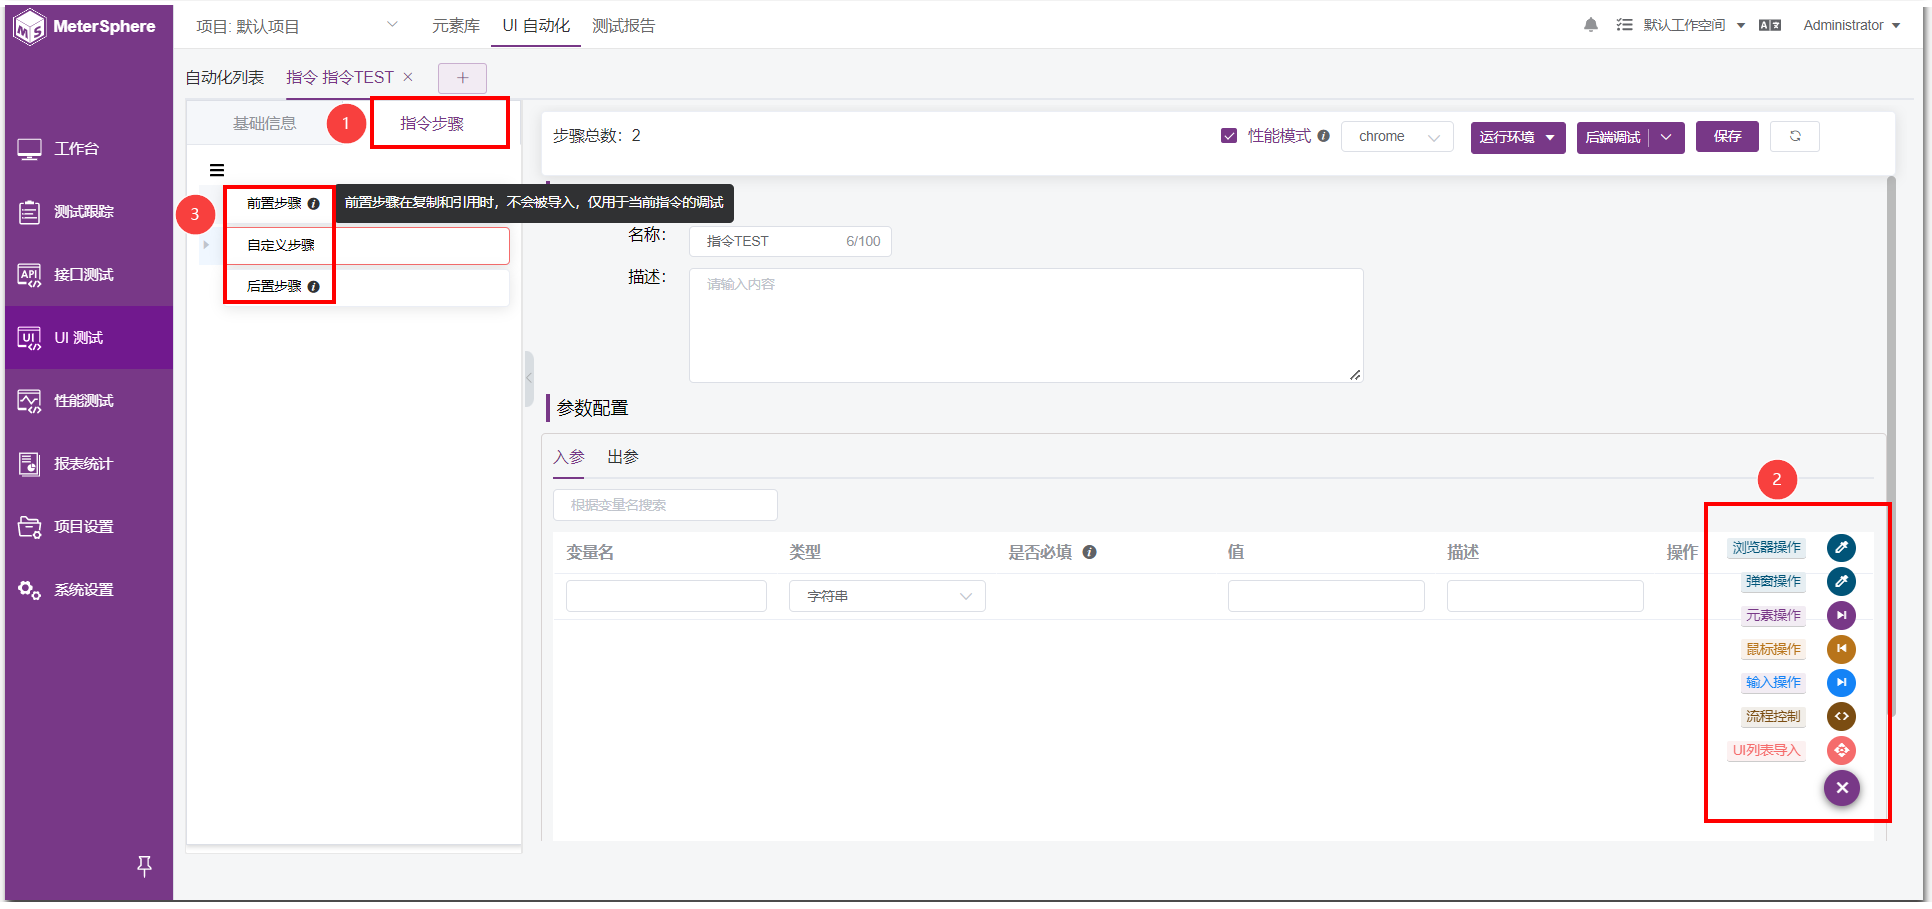The height and width of the screenshot is (909, 1932).
Task: Close the floating step menu with X
Action: point(1842,789)
